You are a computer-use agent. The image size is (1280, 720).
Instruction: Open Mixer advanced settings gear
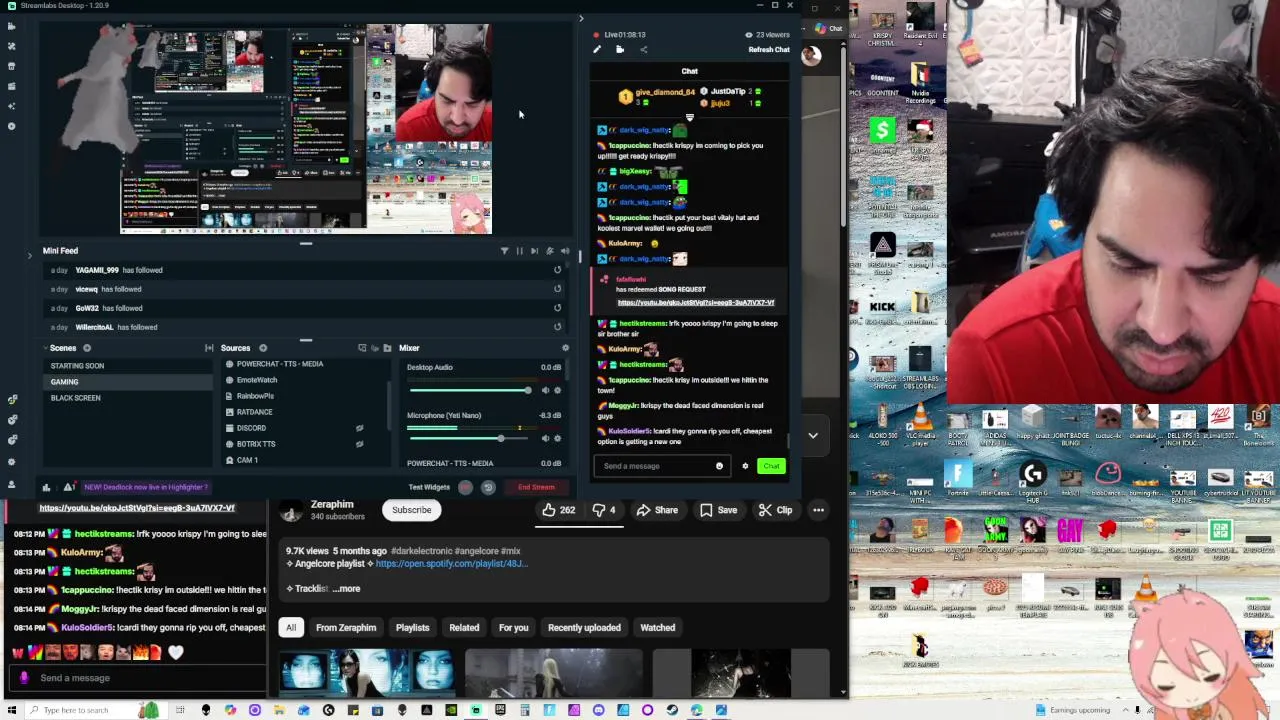[565, 348]
